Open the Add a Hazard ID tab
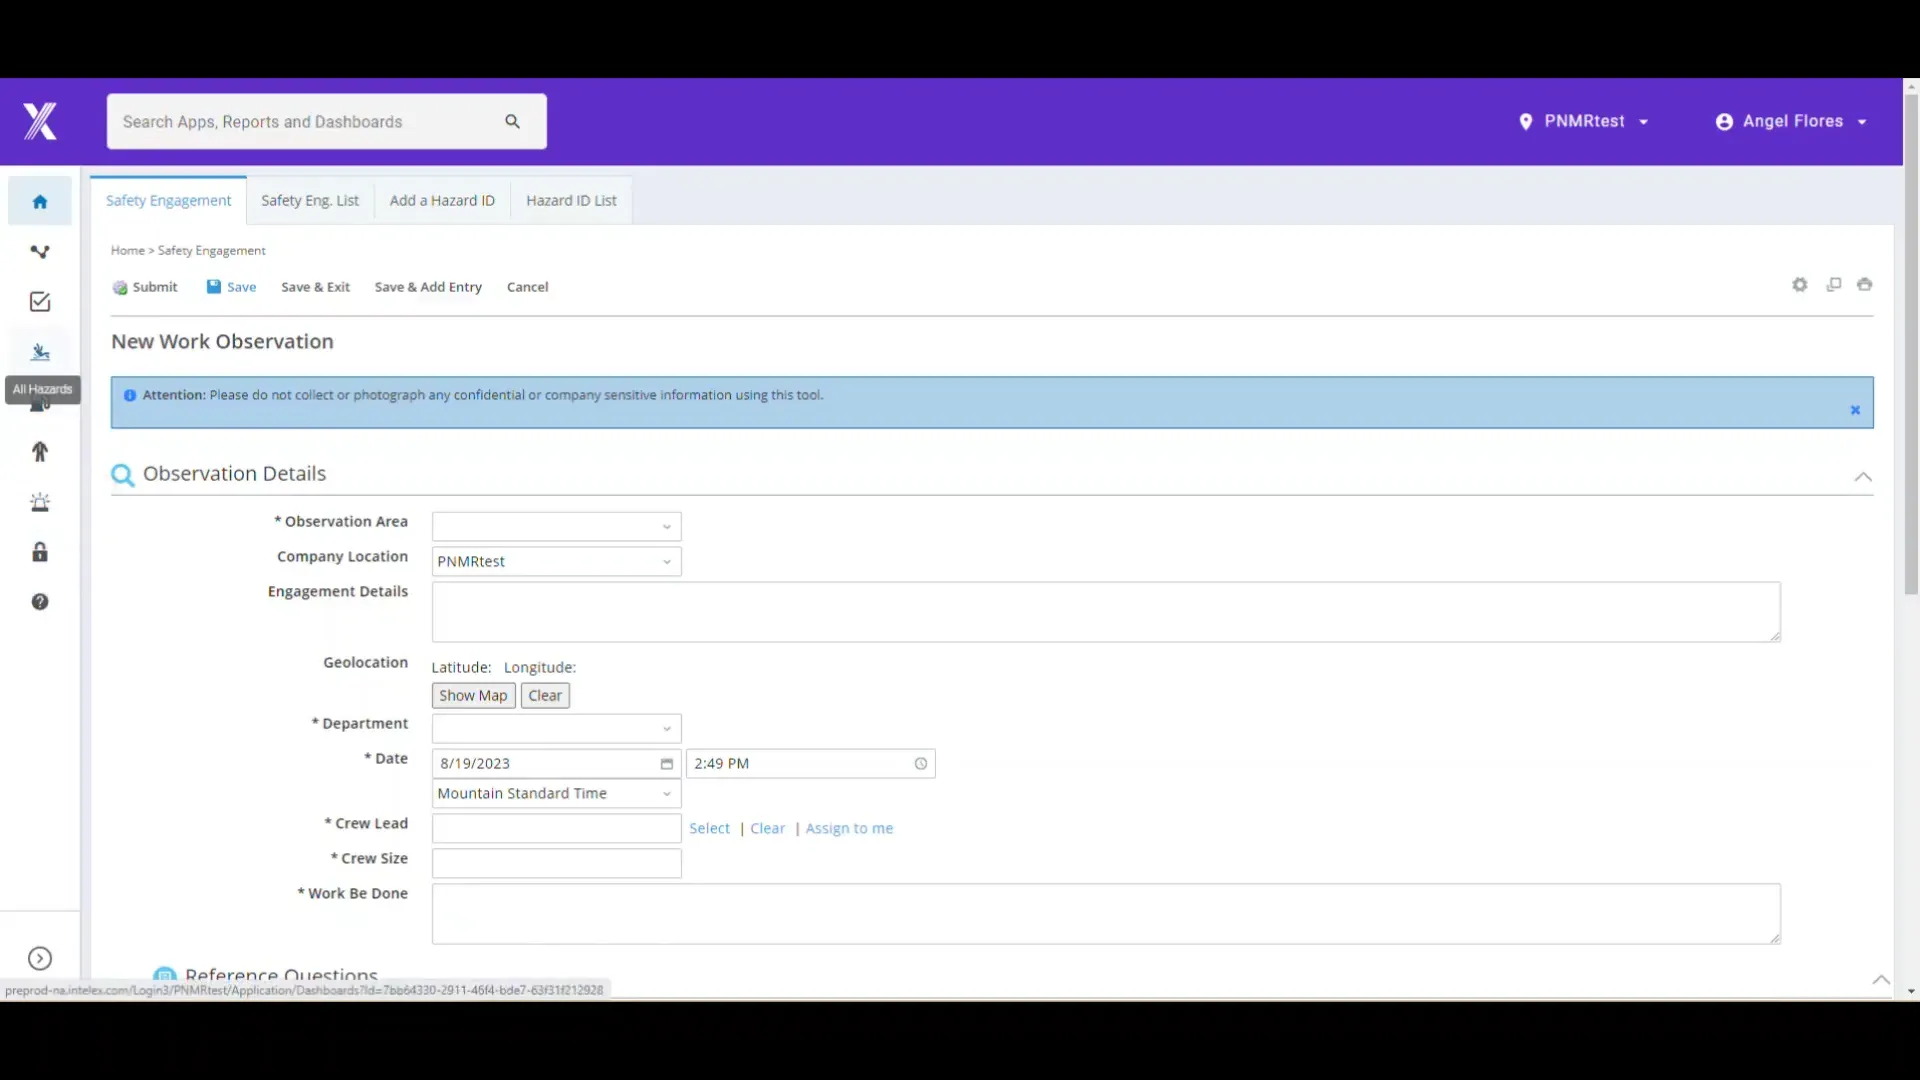This screenshot has width=1920, height=1080. click(442, 200)
